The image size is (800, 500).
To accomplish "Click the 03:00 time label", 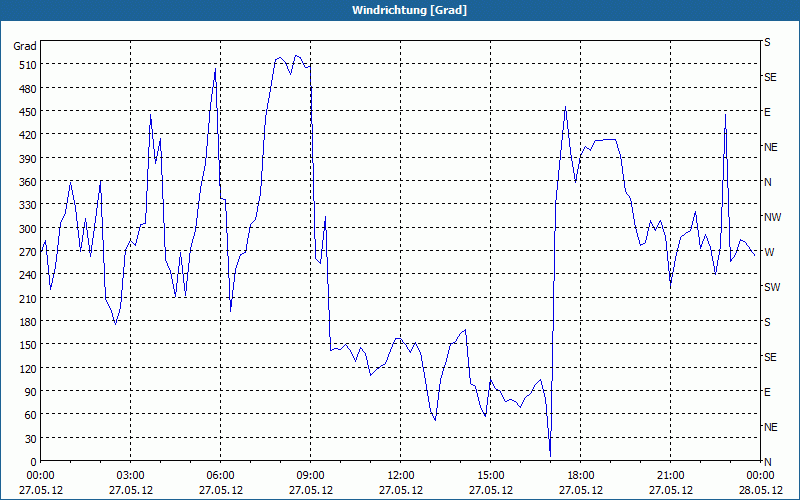I will pos(130,476).
